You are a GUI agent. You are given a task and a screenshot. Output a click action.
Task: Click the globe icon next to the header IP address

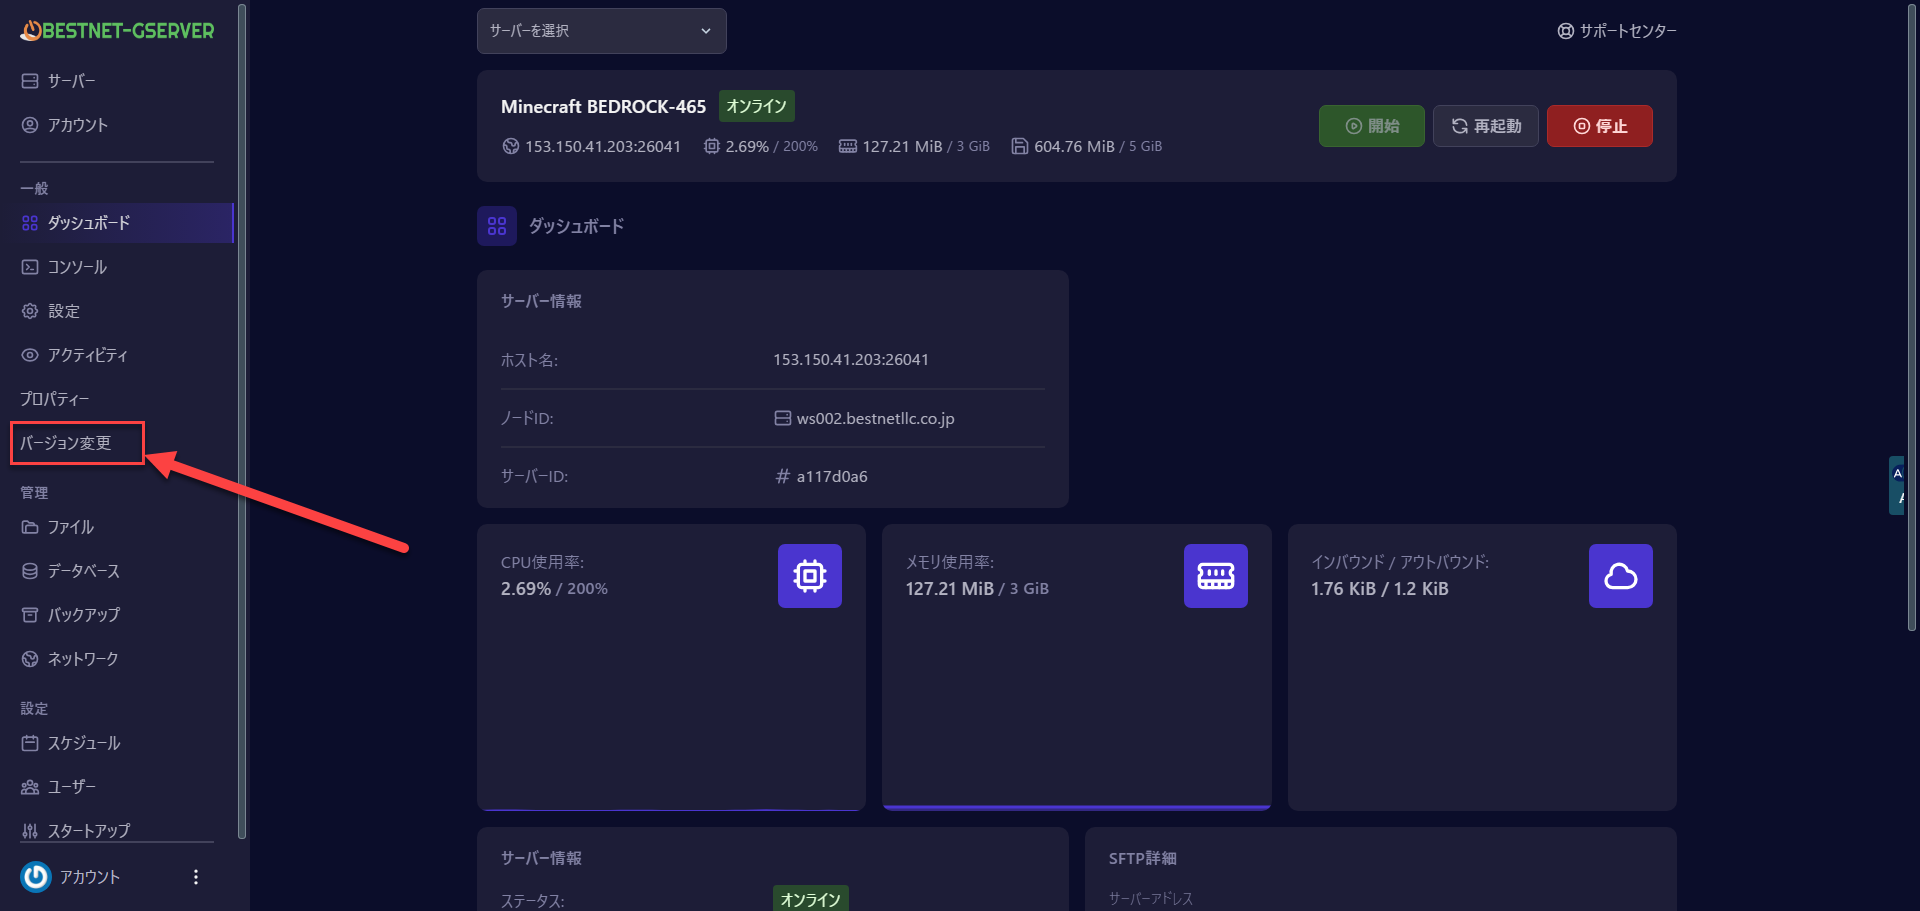pyautogui.click(x=511, y=146)
